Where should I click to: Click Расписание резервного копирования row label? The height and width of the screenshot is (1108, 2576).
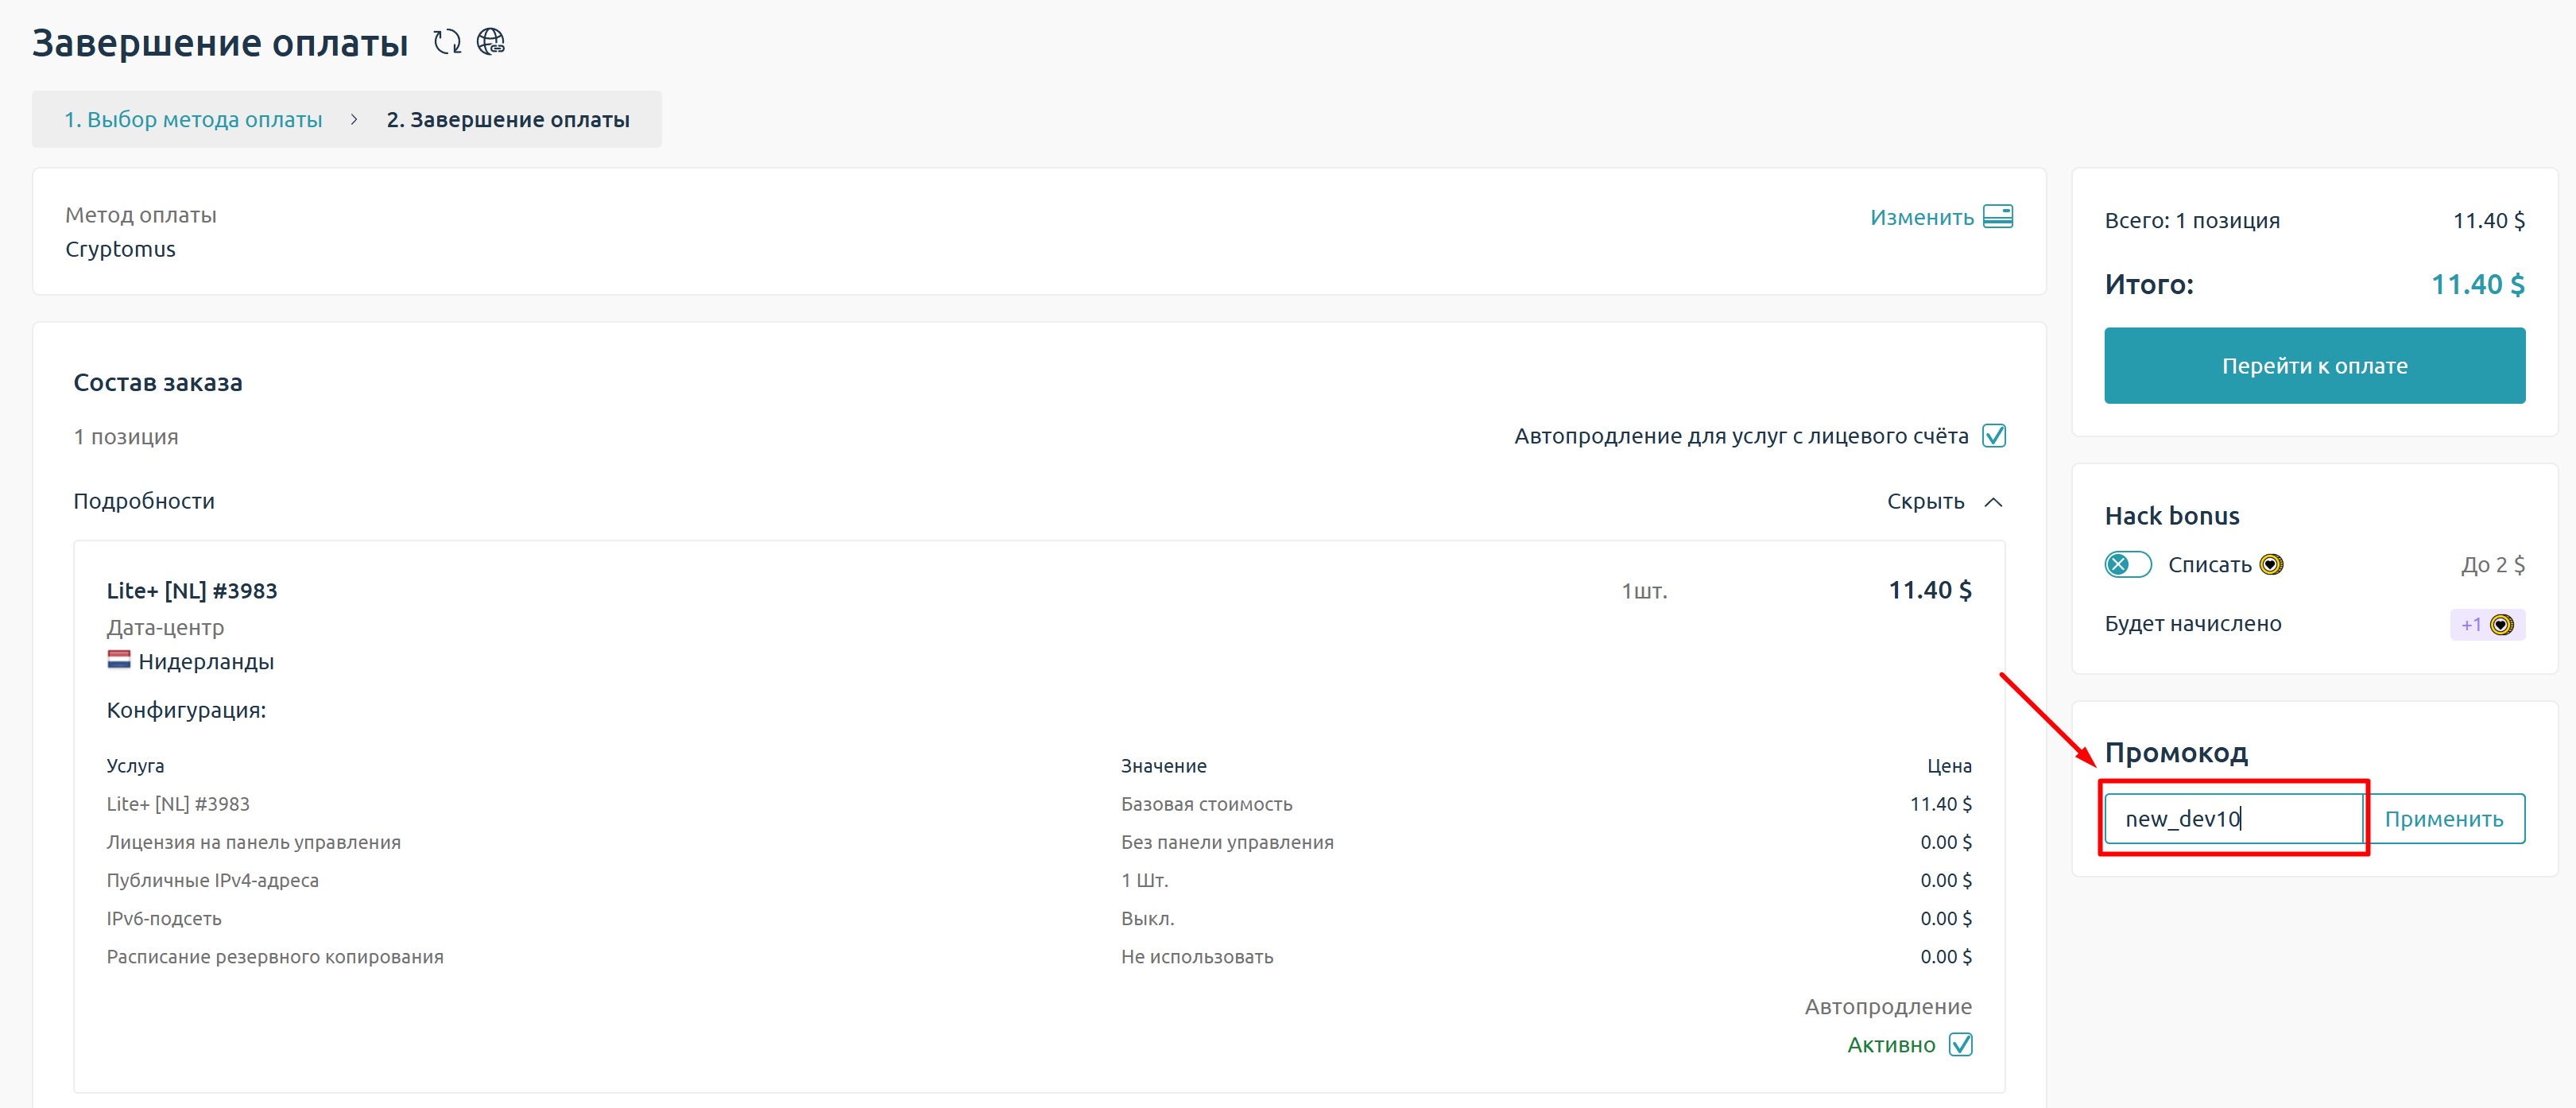(x=275, y=957)
